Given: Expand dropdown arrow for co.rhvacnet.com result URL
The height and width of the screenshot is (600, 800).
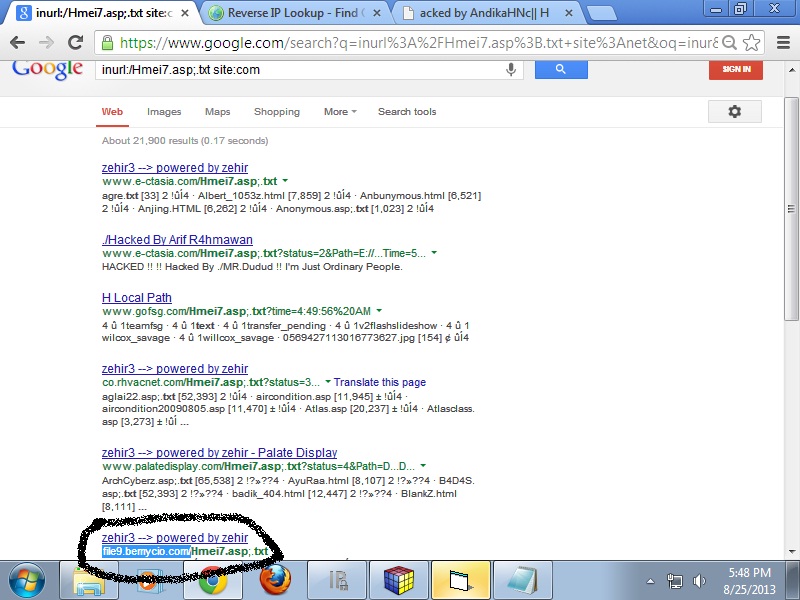Looking at the screenshot, I should coord(328,382).
